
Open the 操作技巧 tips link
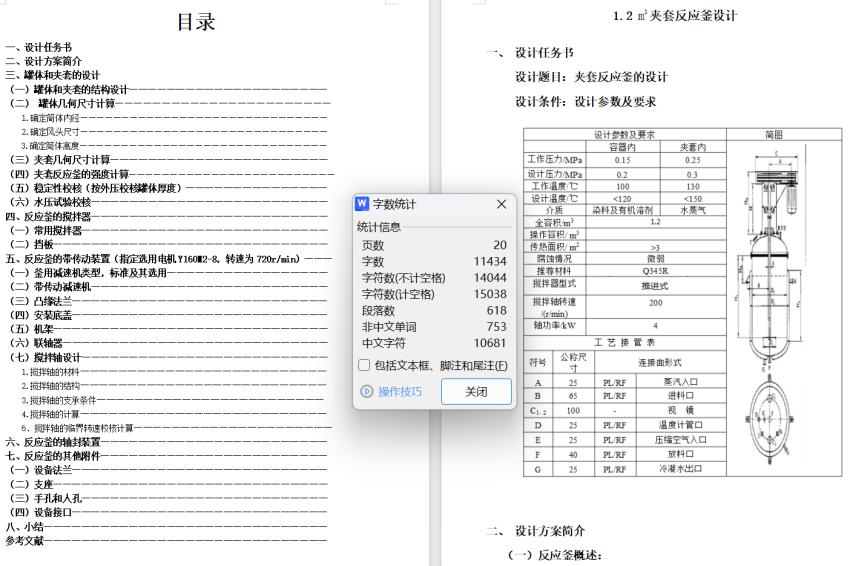400,391
